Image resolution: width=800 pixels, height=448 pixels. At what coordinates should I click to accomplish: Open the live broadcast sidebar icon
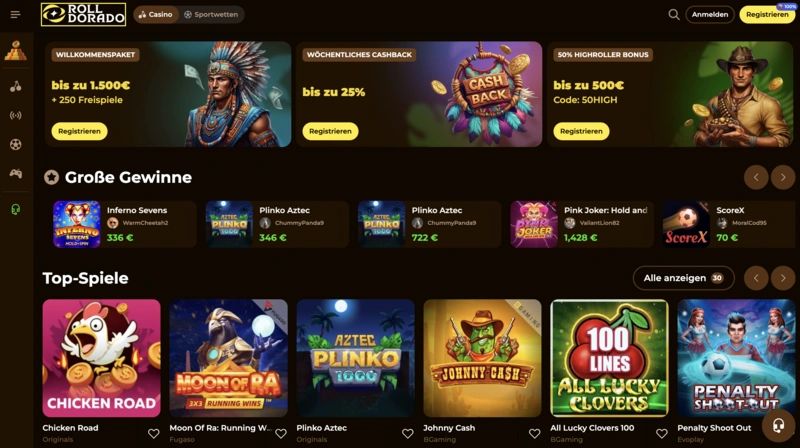pos(16,115)
